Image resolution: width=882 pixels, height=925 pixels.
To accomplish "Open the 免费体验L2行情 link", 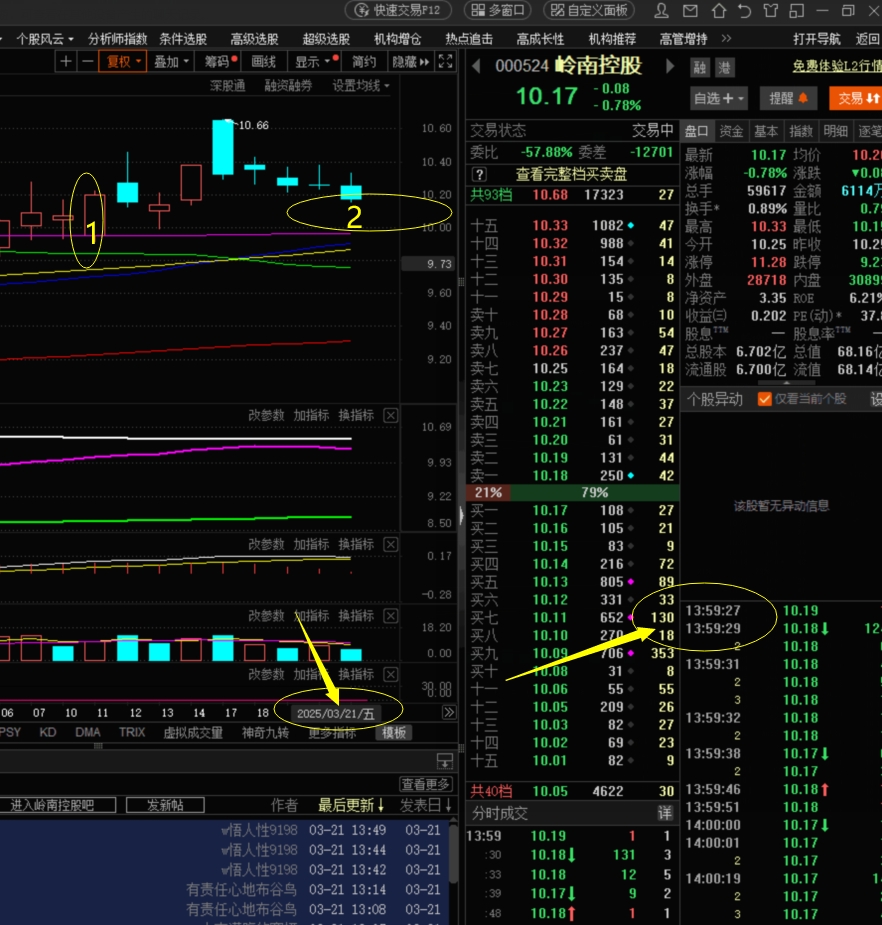I will (x=837, y=65).
